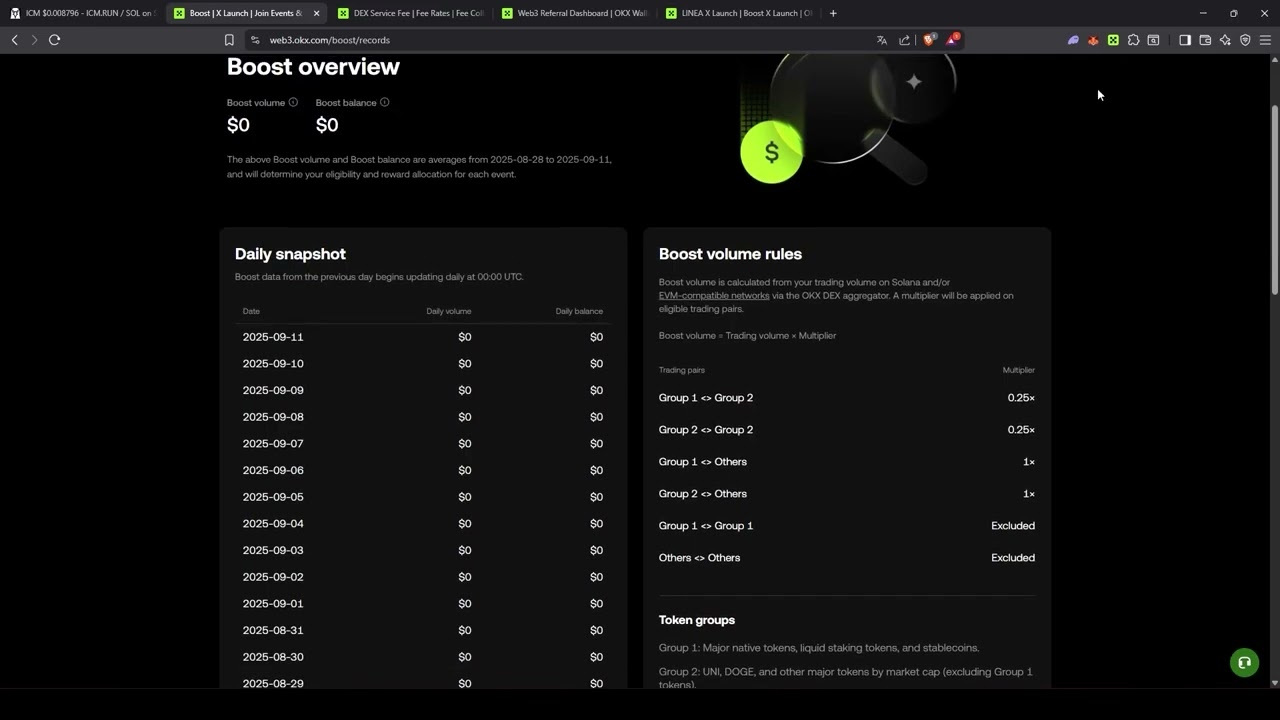
Task: Switch to DEX Service Fee tab
Action: [x=409, y=13]
